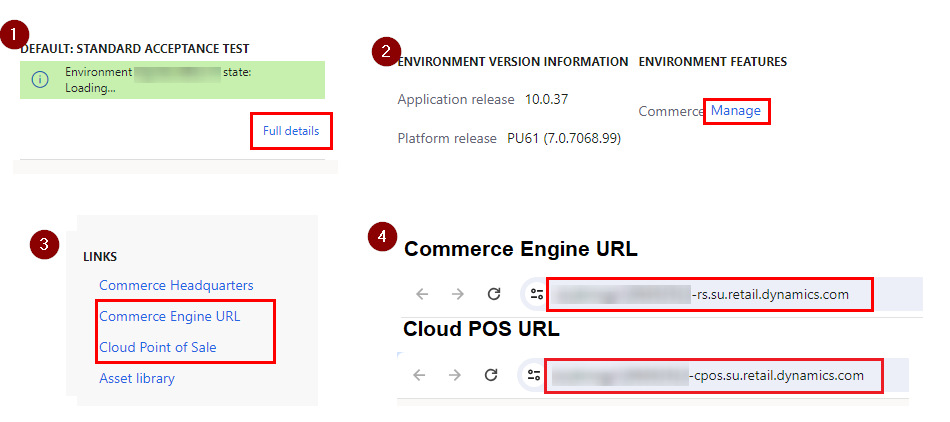
Task: Reload the Cloud POS URL page
Action: (491, 375)
